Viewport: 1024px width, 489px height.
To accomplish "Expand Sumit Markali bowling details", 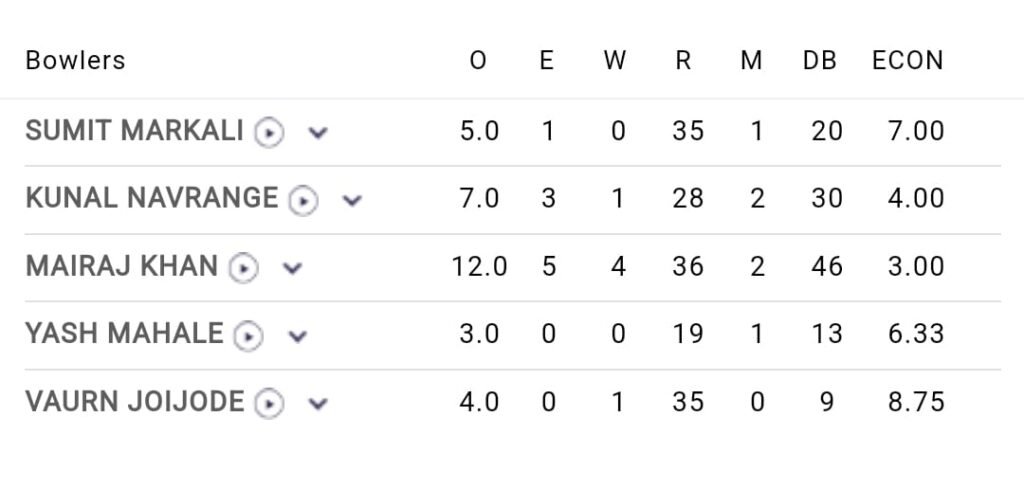I will click(x=318, y=132).
